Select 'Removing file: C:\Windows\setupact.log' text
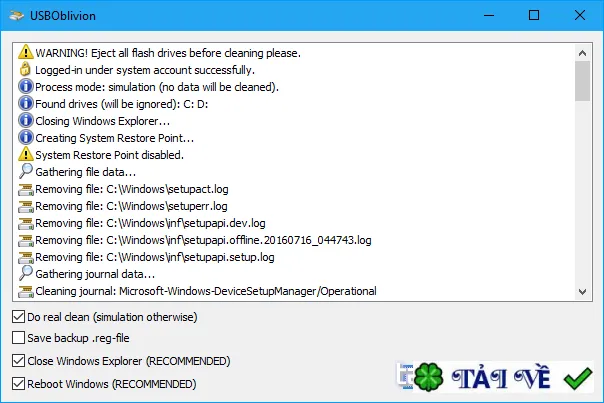The width and height of the screenshot is (604, 403). pos(132,189)
